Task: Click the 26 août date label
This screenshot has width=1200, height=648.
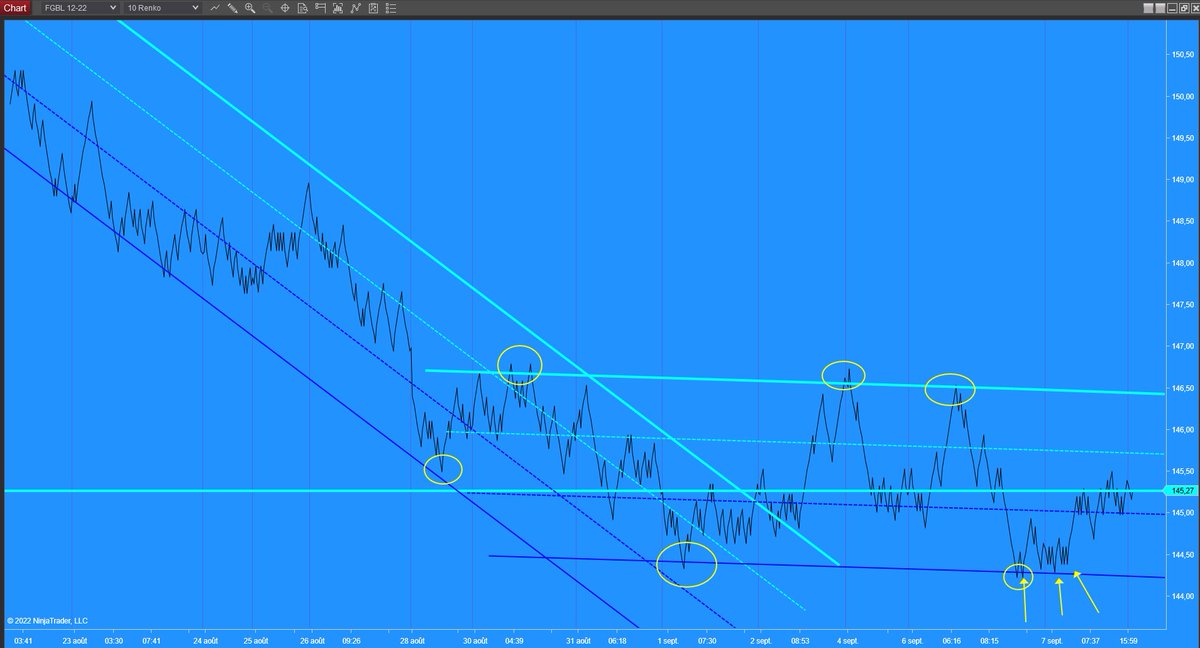Action: pos(312,640)
